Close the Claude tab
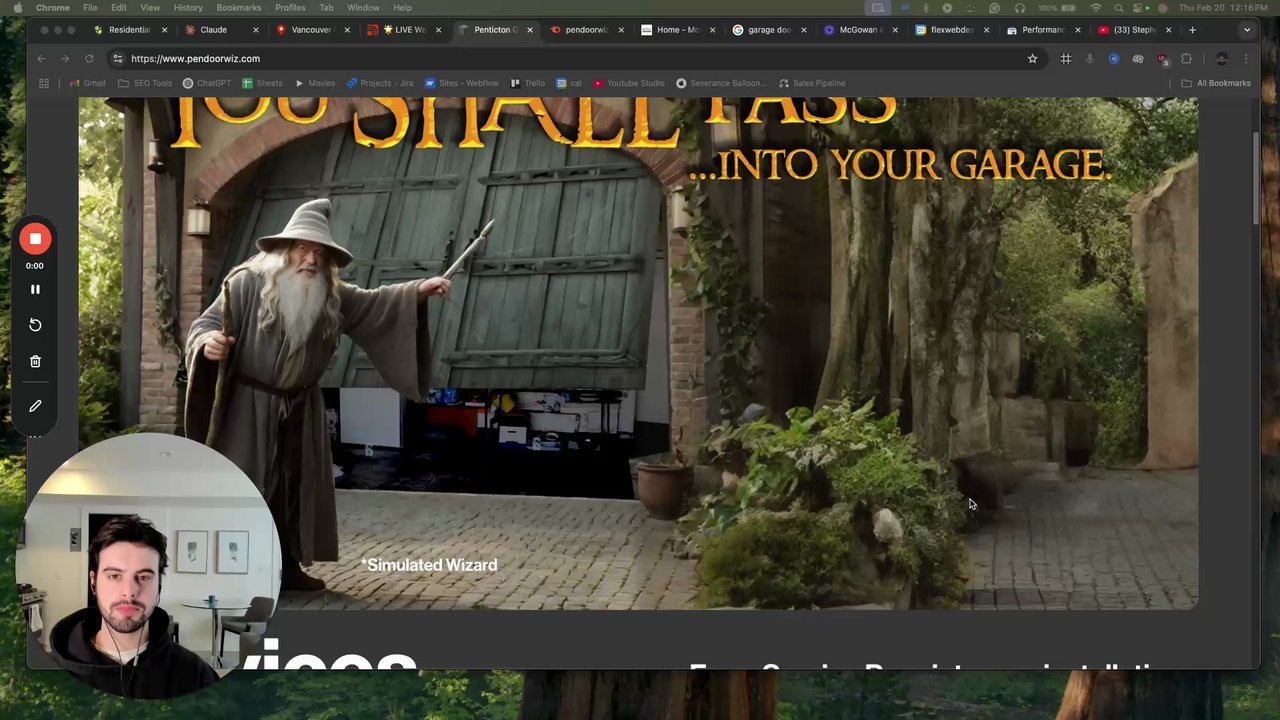The image size is (1280, 720). (256, 30)
